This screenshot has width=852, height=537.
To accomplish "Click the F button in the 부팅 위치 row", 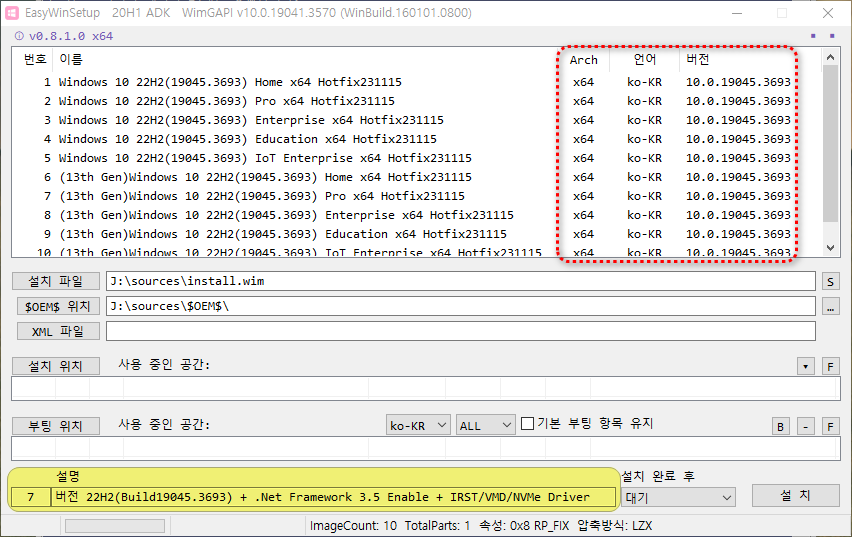I will [x=830, y=426].
